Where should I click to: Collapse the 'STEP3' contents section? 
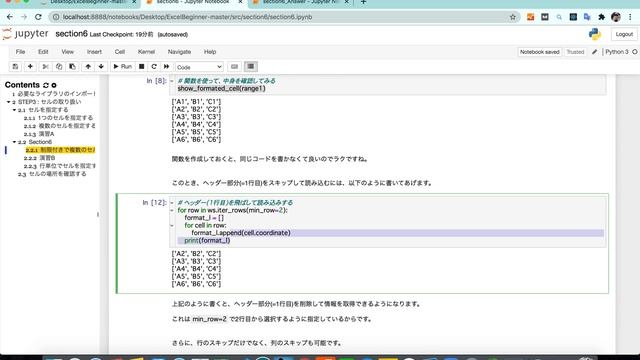pos(8,102)
